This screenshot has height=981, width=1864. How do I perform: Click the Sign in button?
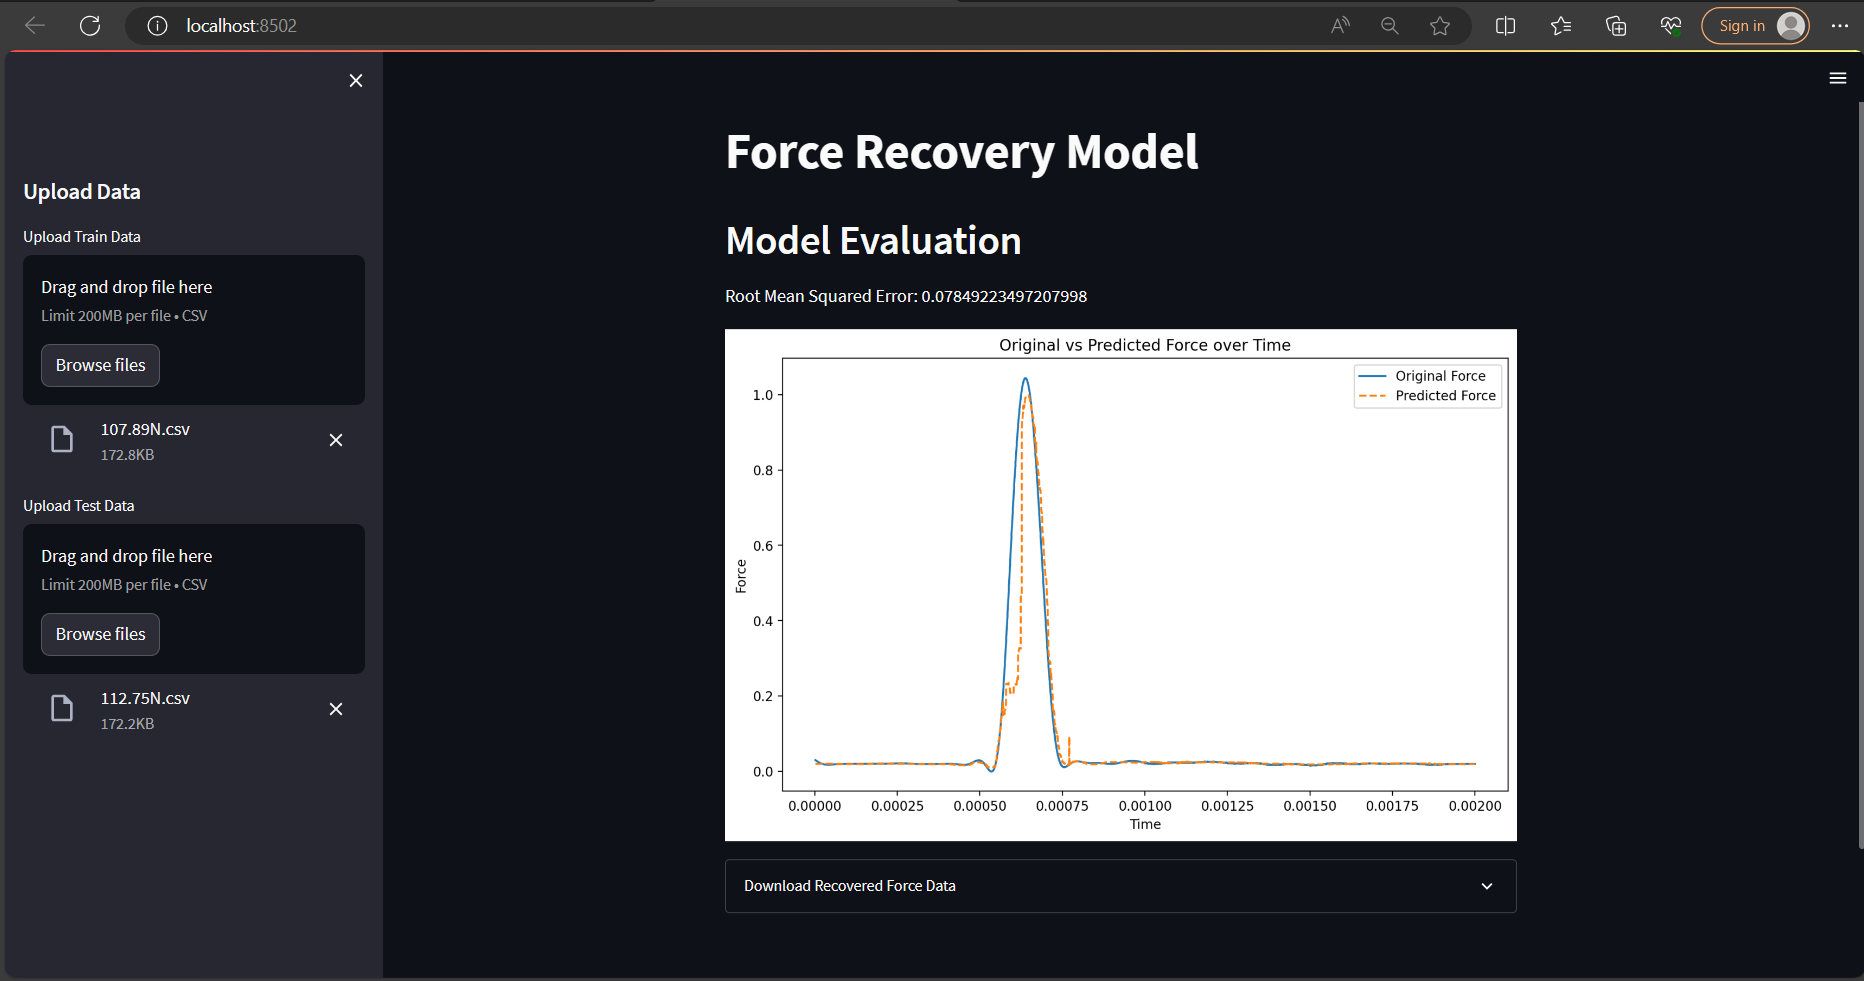1755,26
